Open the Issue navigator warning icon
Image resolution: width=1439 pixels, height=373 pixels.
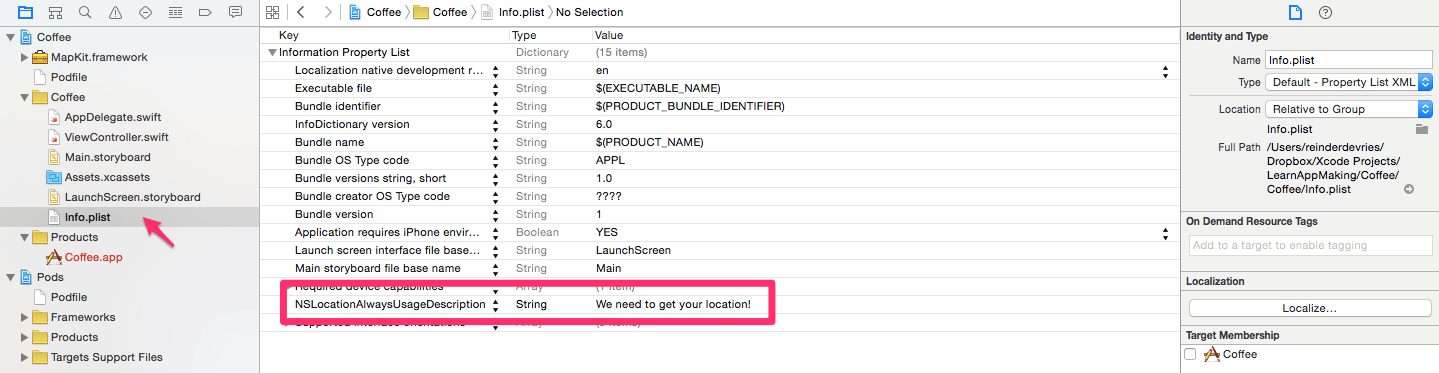click(115, 12)
